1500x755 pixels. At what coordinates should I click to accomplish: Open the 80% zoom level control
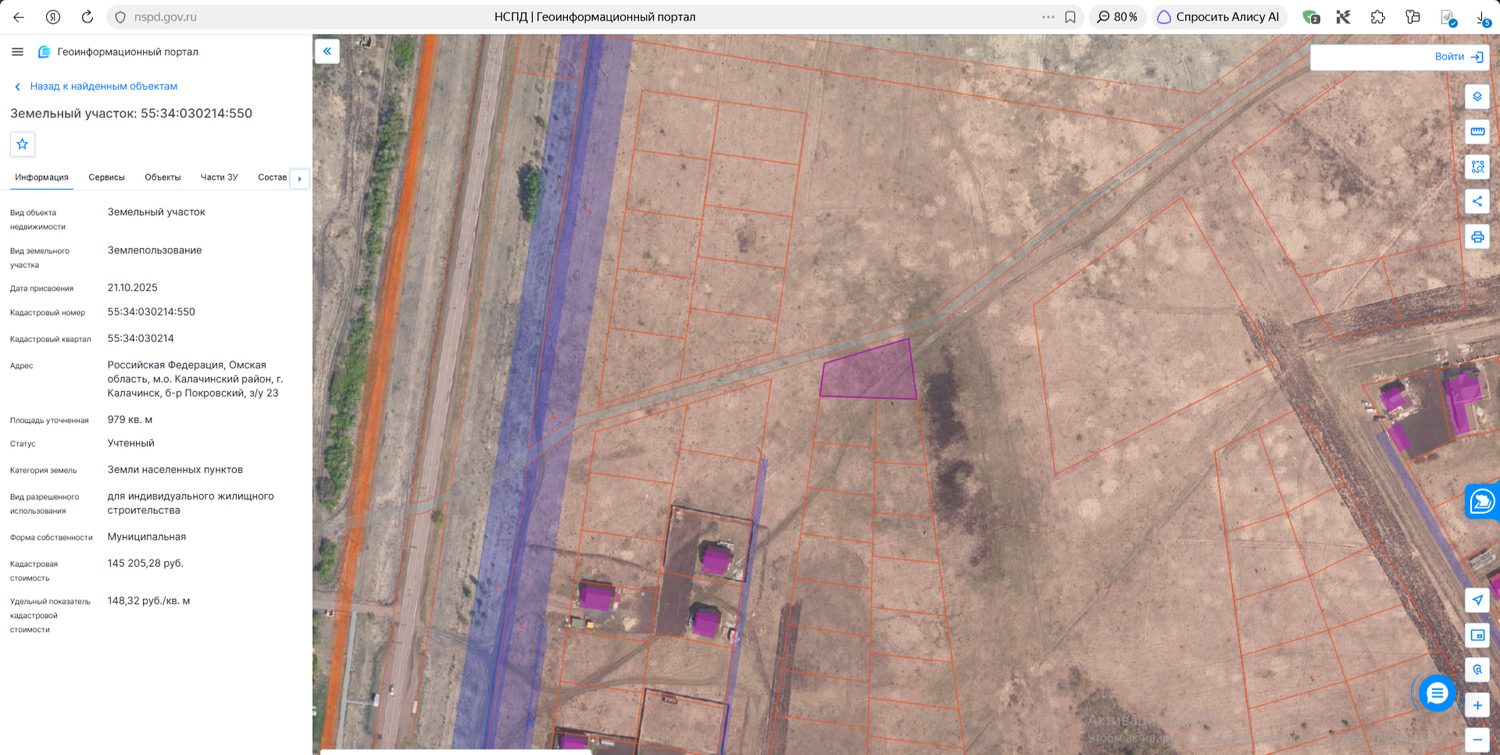click(1117, 17)
